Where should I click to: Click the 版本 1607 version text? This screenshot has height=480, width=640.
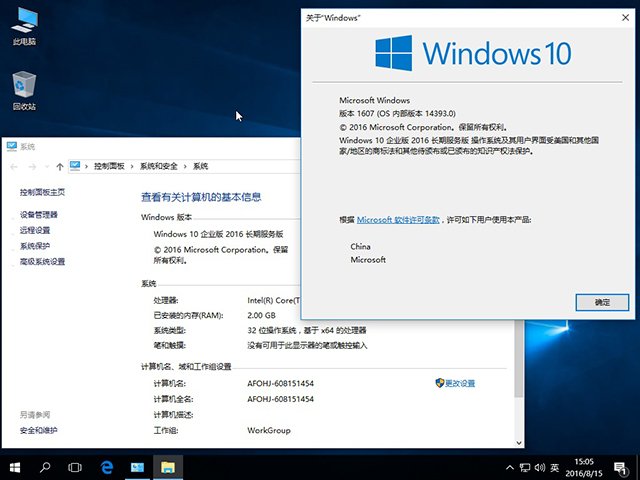[x=397, y=113]
